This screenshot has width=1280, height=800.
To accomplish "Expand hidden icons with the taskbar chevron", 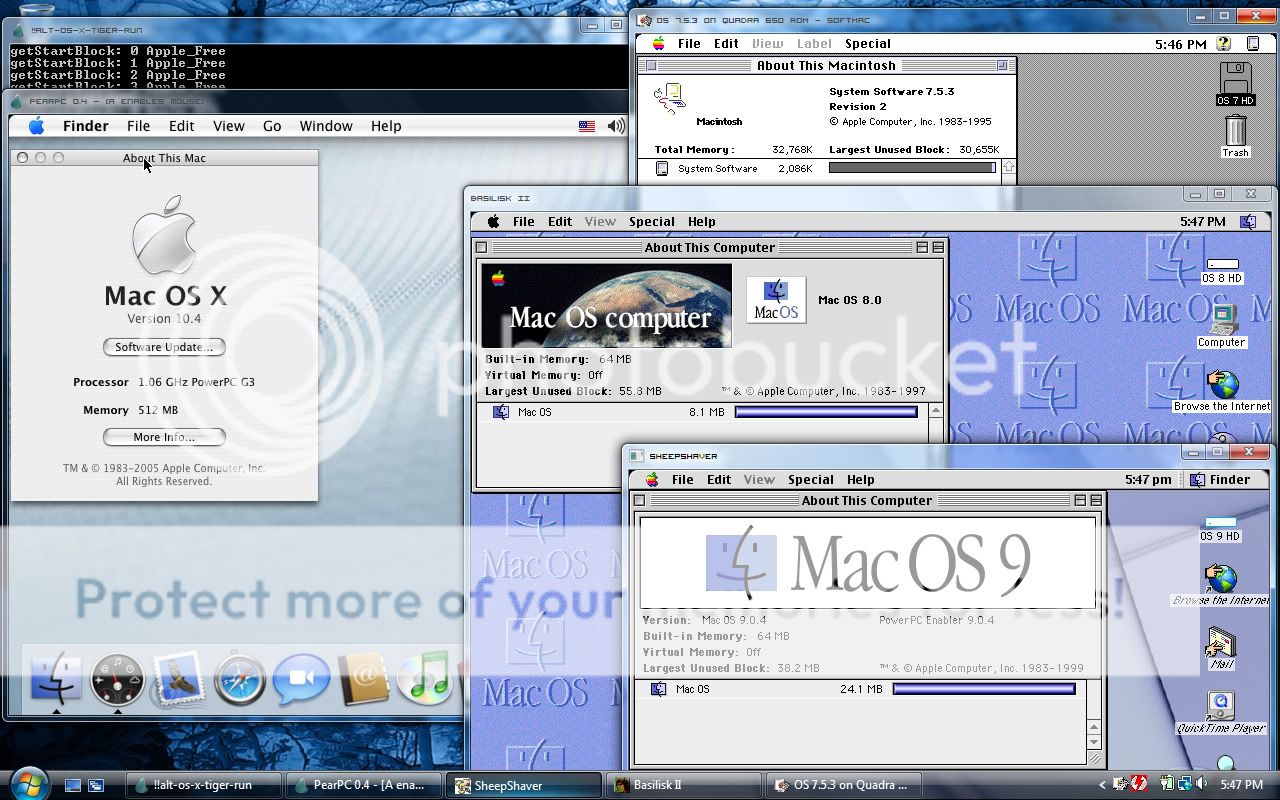I will [x=1103, y=785].
